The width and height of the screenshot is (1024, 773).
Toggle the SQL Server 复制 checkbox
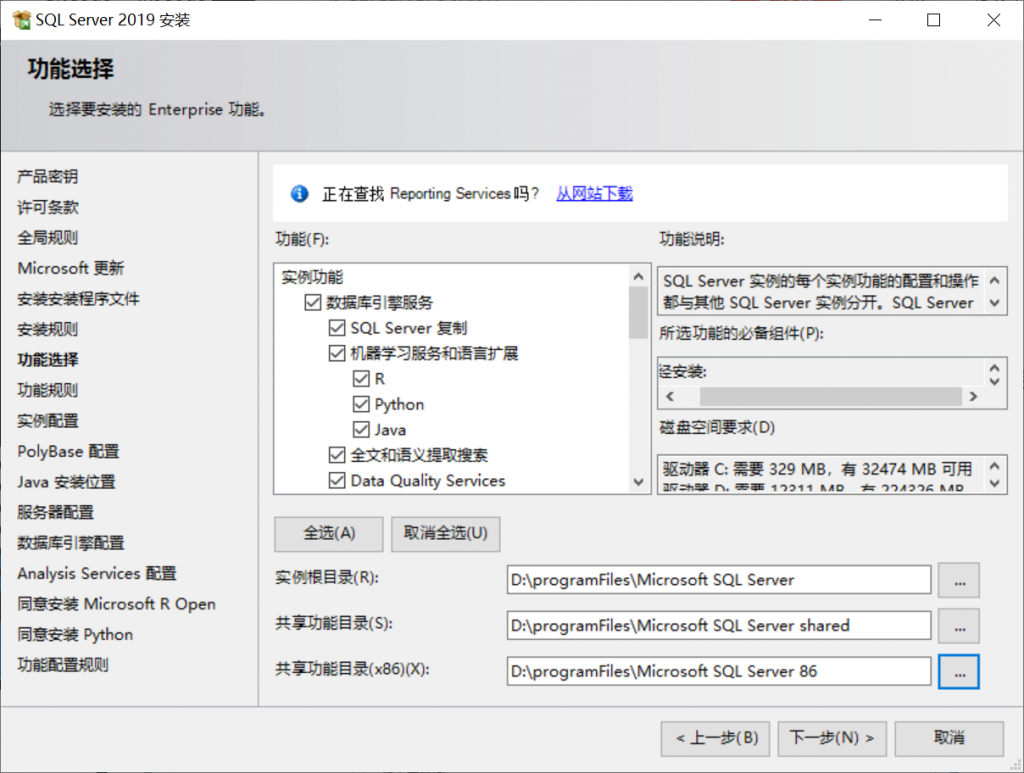point(336,328)
